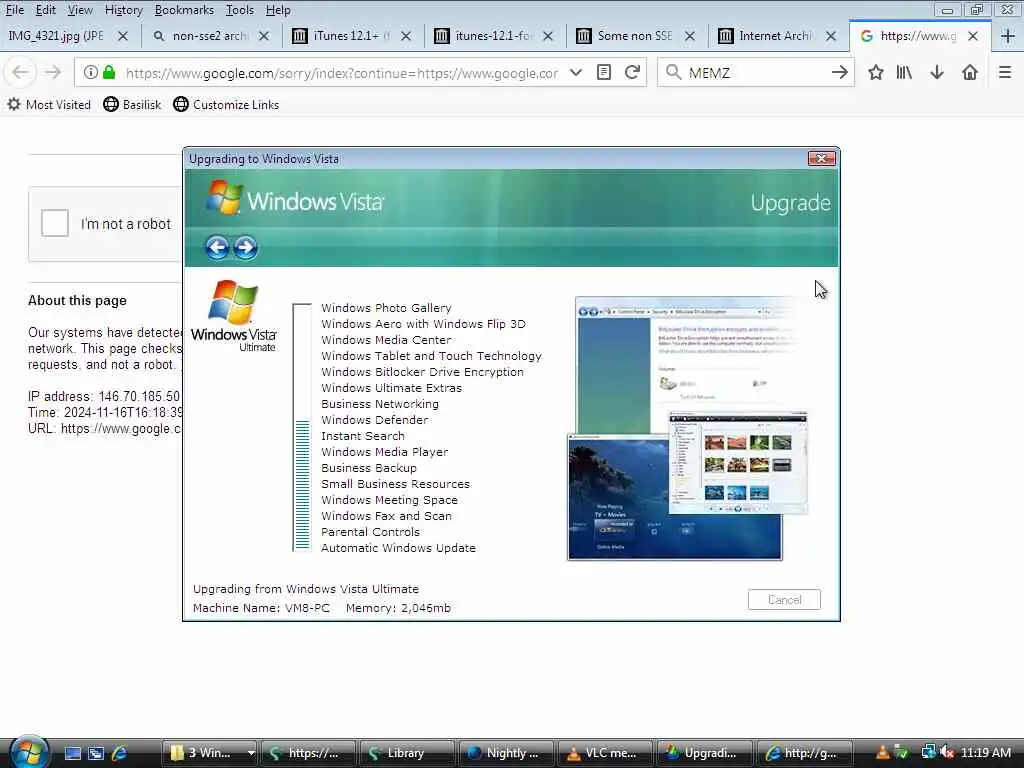1024x768 pixels.
Task: Go to Home page icon
Action: point(970,72)
